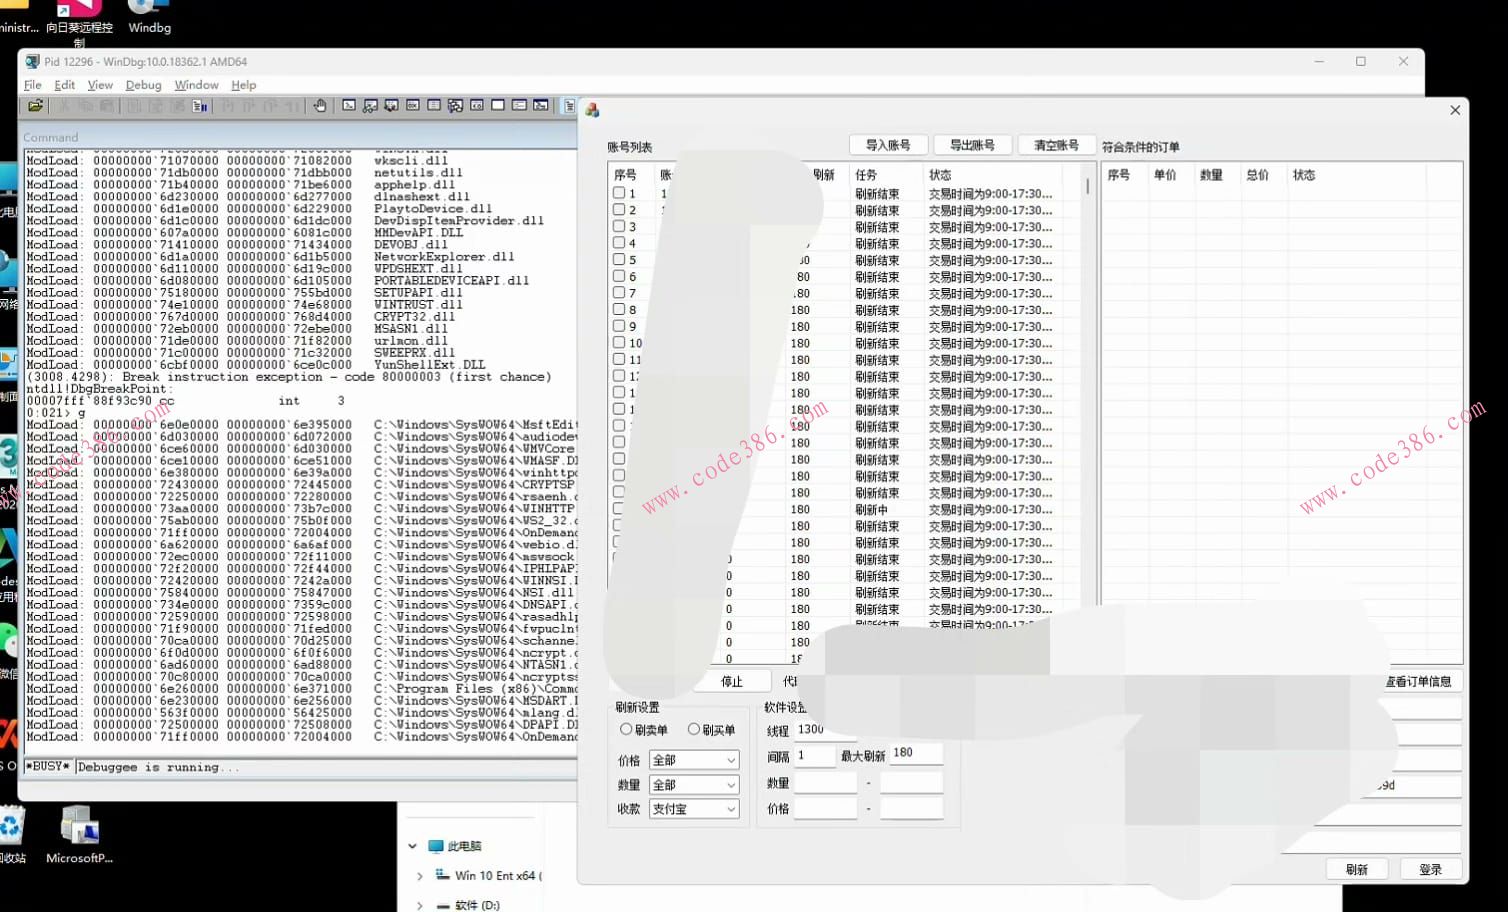Tick the checkbox for account row 2
Image resolution: width=1508 pixels, height=912 pixels.
[x=619, y=210]
